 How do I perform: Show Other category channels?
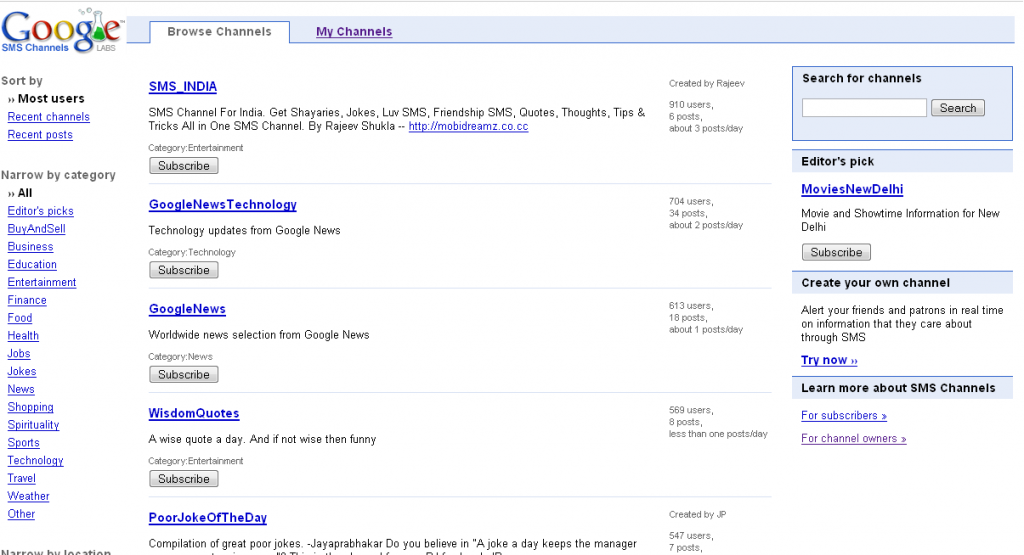click(x=21, y=514)
